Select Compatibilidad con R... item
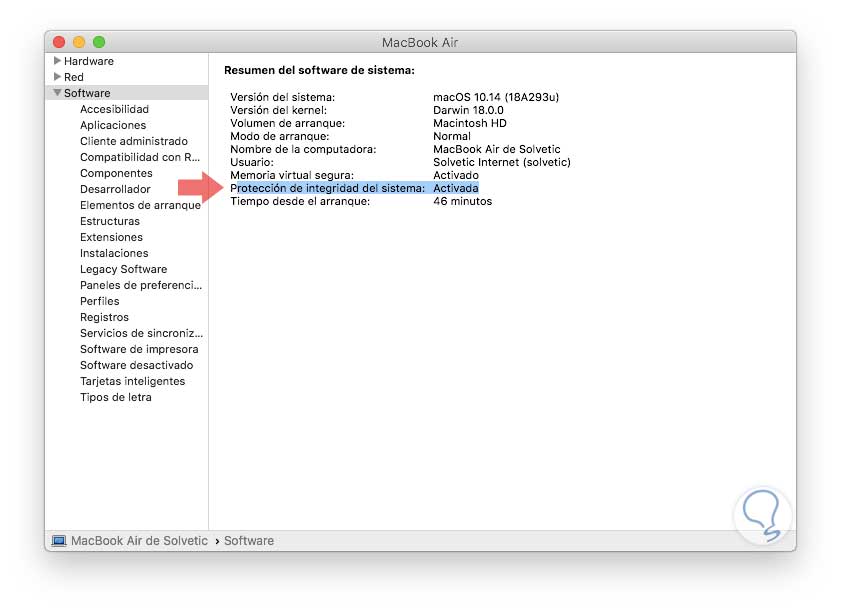The image size is (841, 610). 139,157
